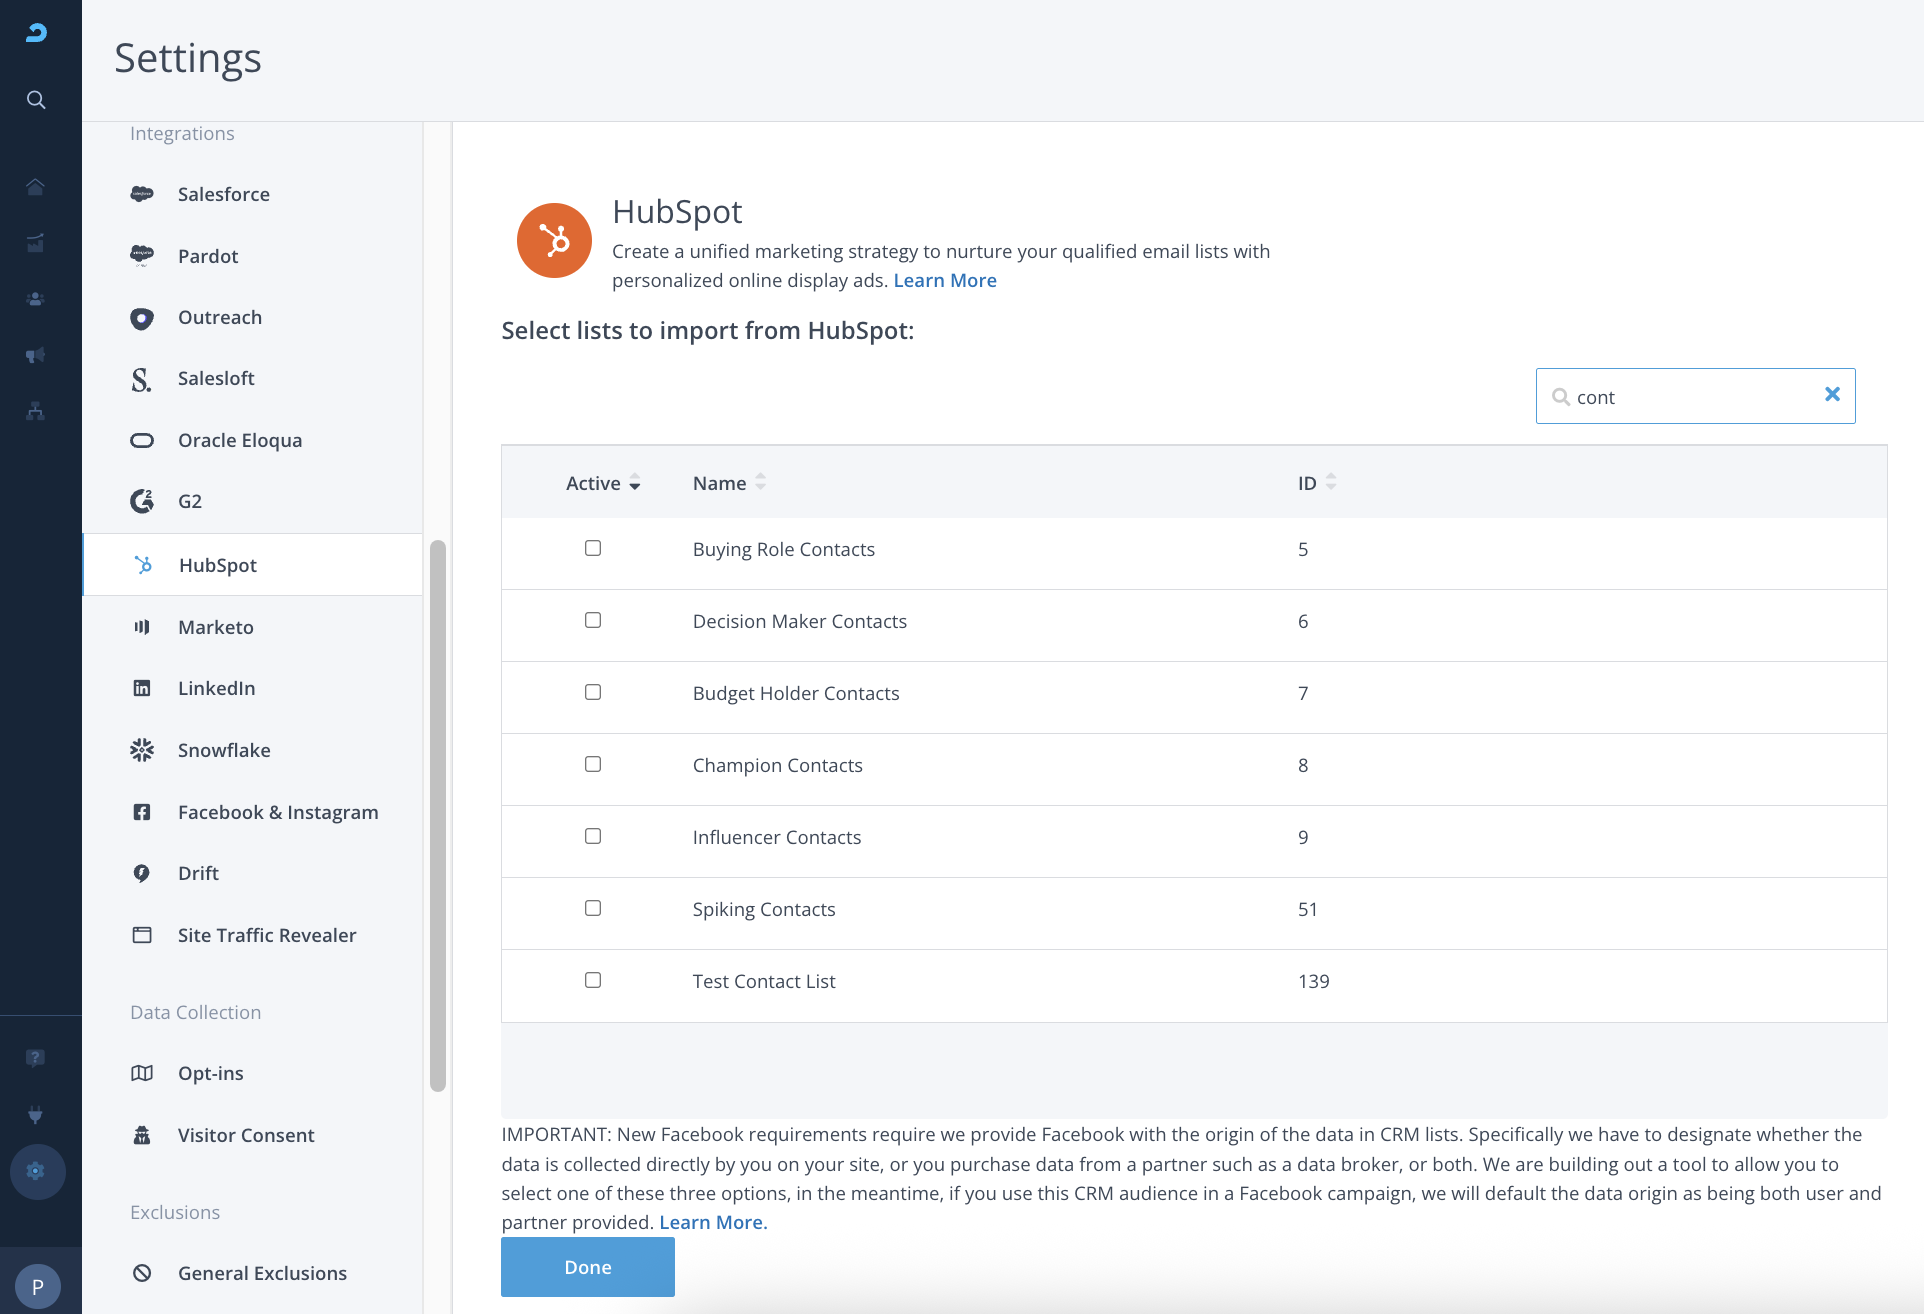
Task: Open the audiences people icon in sidebar
Action: 36,299
